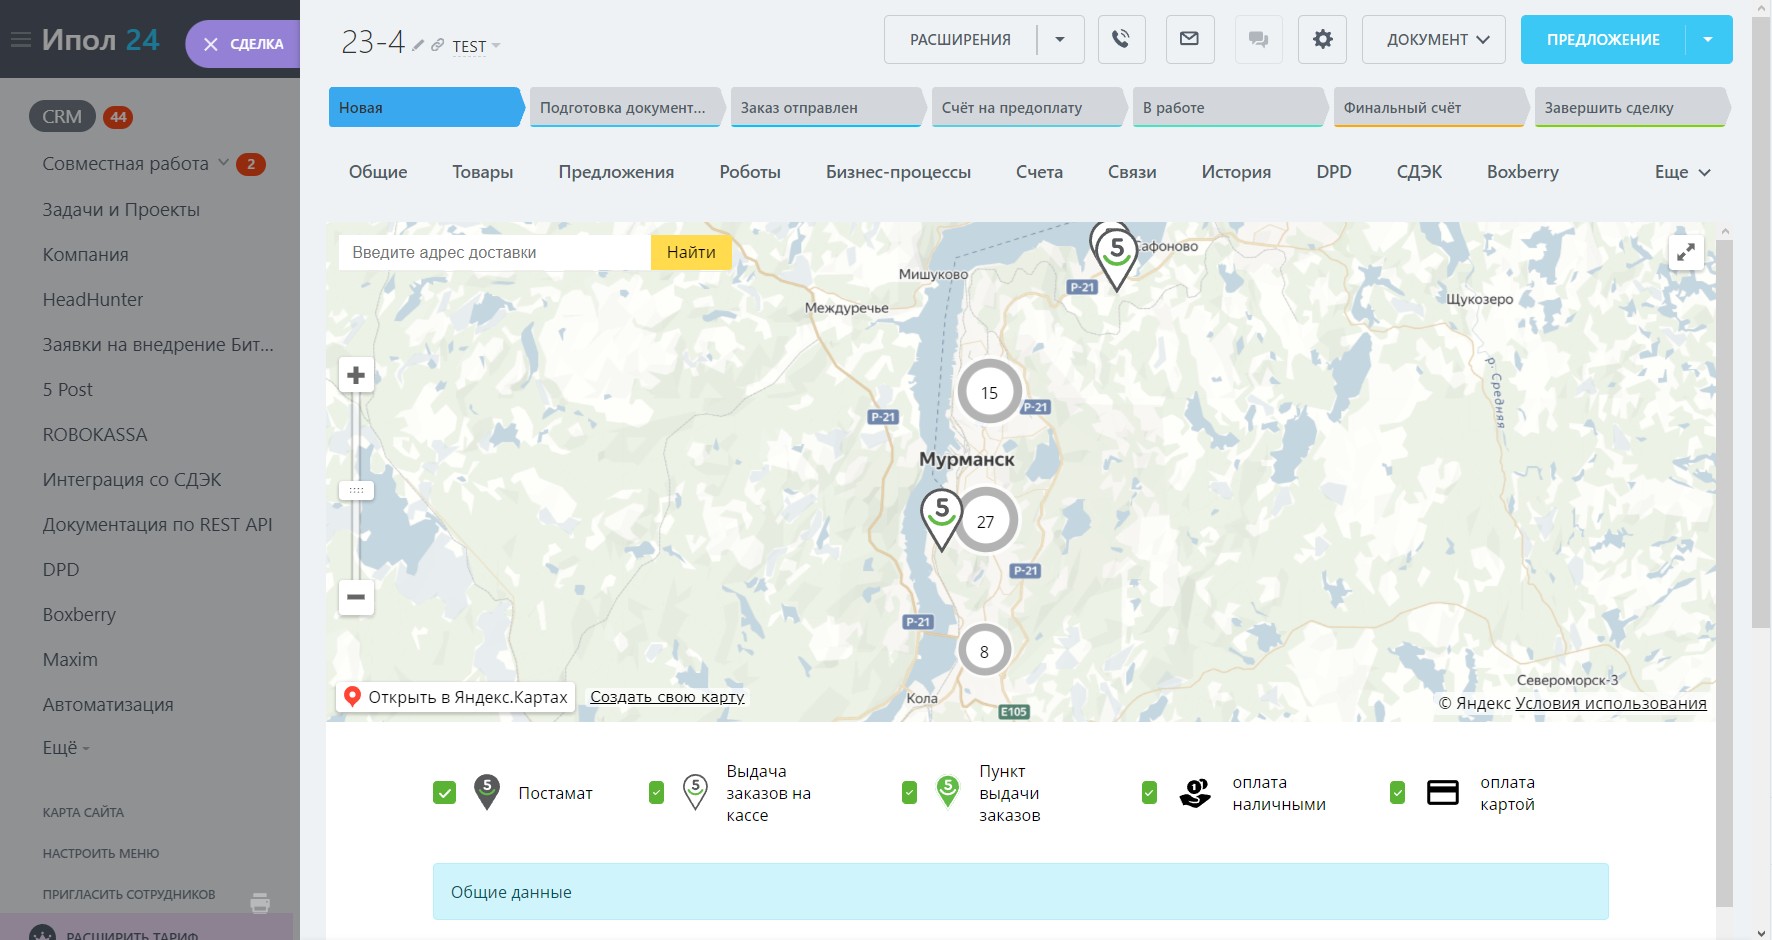Viewport: 1772px width, 940px height.
Task: Toggle the hamburger menu icon
Action: coord(20,40)
